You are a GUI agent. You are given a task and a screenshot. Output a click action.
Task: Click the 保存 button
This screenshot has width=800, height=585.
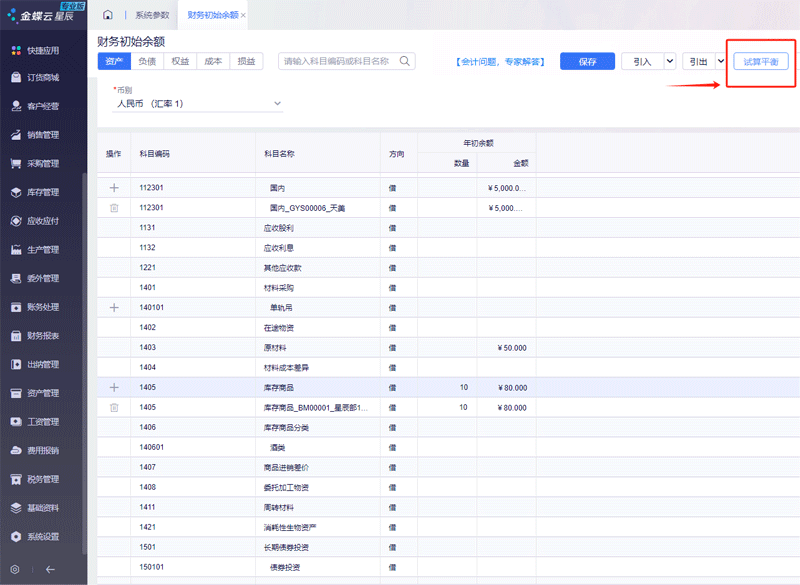pyautogui.click(x=587, y=61)
